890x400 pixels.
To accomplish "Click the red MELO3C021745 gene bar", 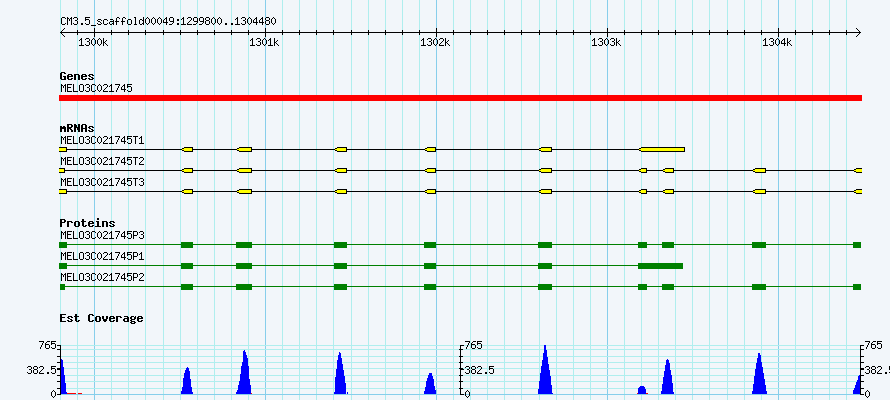I will pyautogui.click(x=460, y=98).
